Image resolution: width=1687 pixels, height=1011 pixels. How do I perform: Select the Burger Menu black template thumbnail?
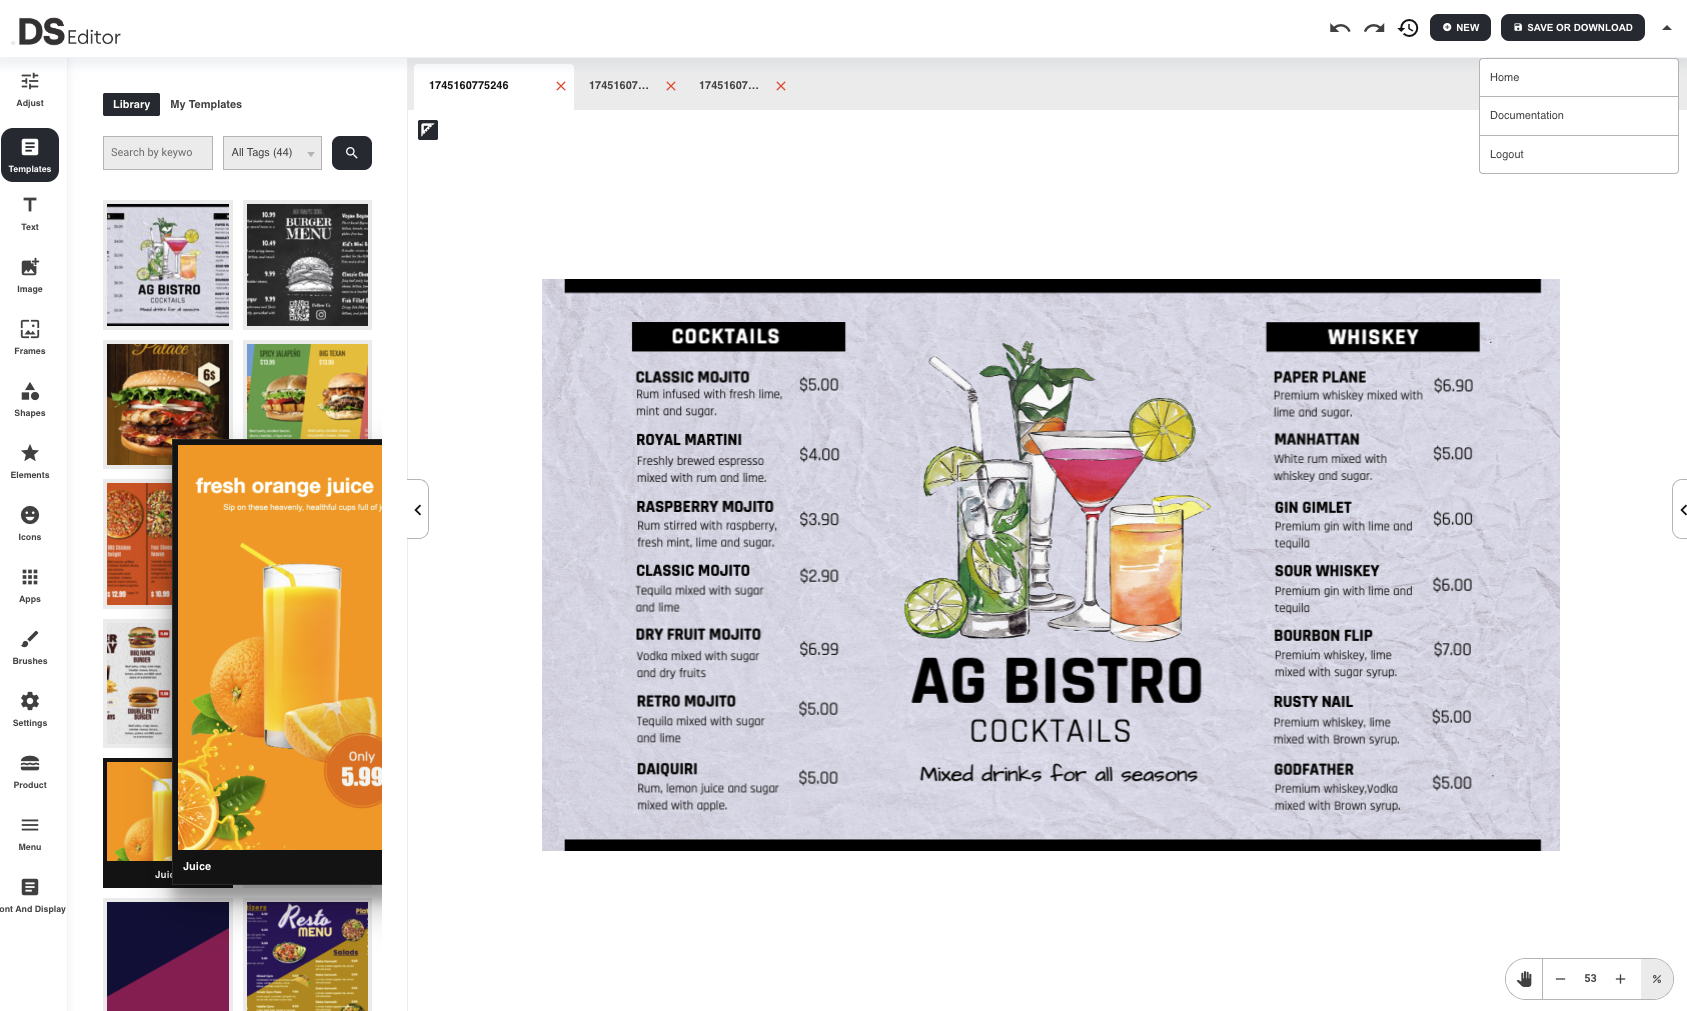point(308,265)
